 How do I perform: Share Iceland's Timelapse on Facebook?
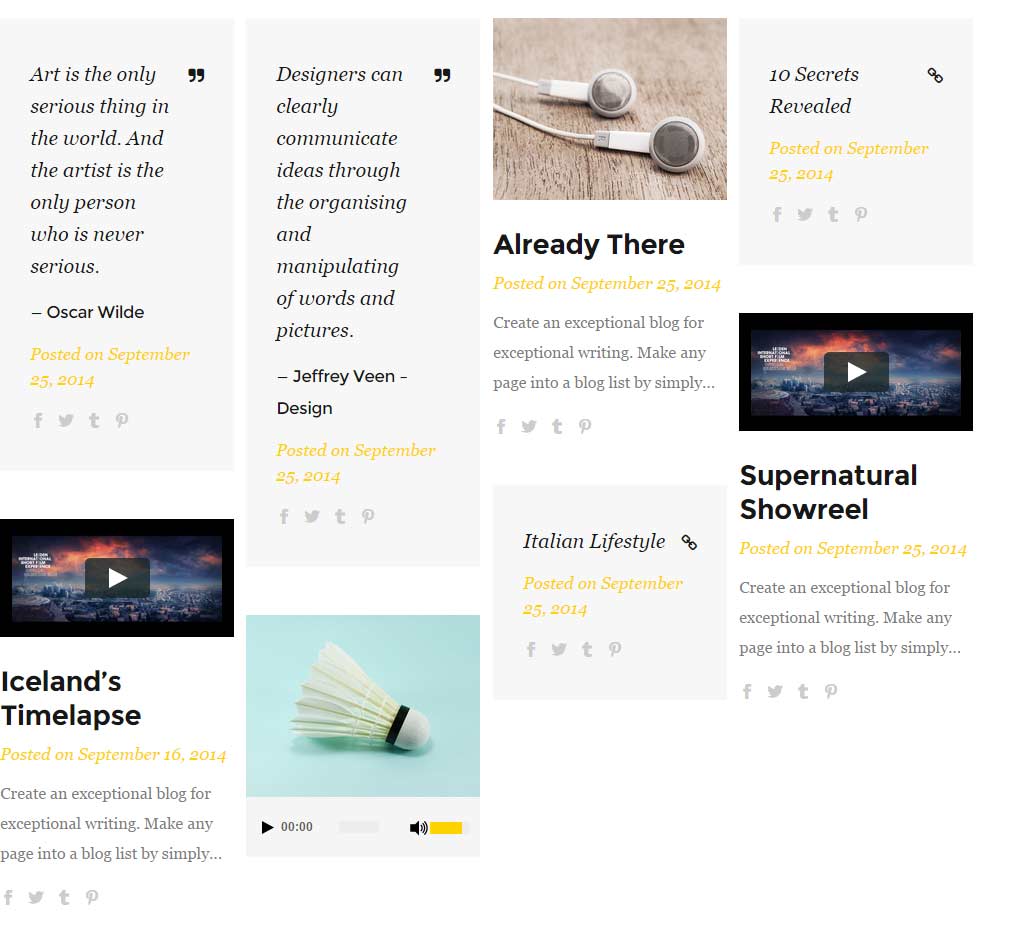[x=8, y=897]
